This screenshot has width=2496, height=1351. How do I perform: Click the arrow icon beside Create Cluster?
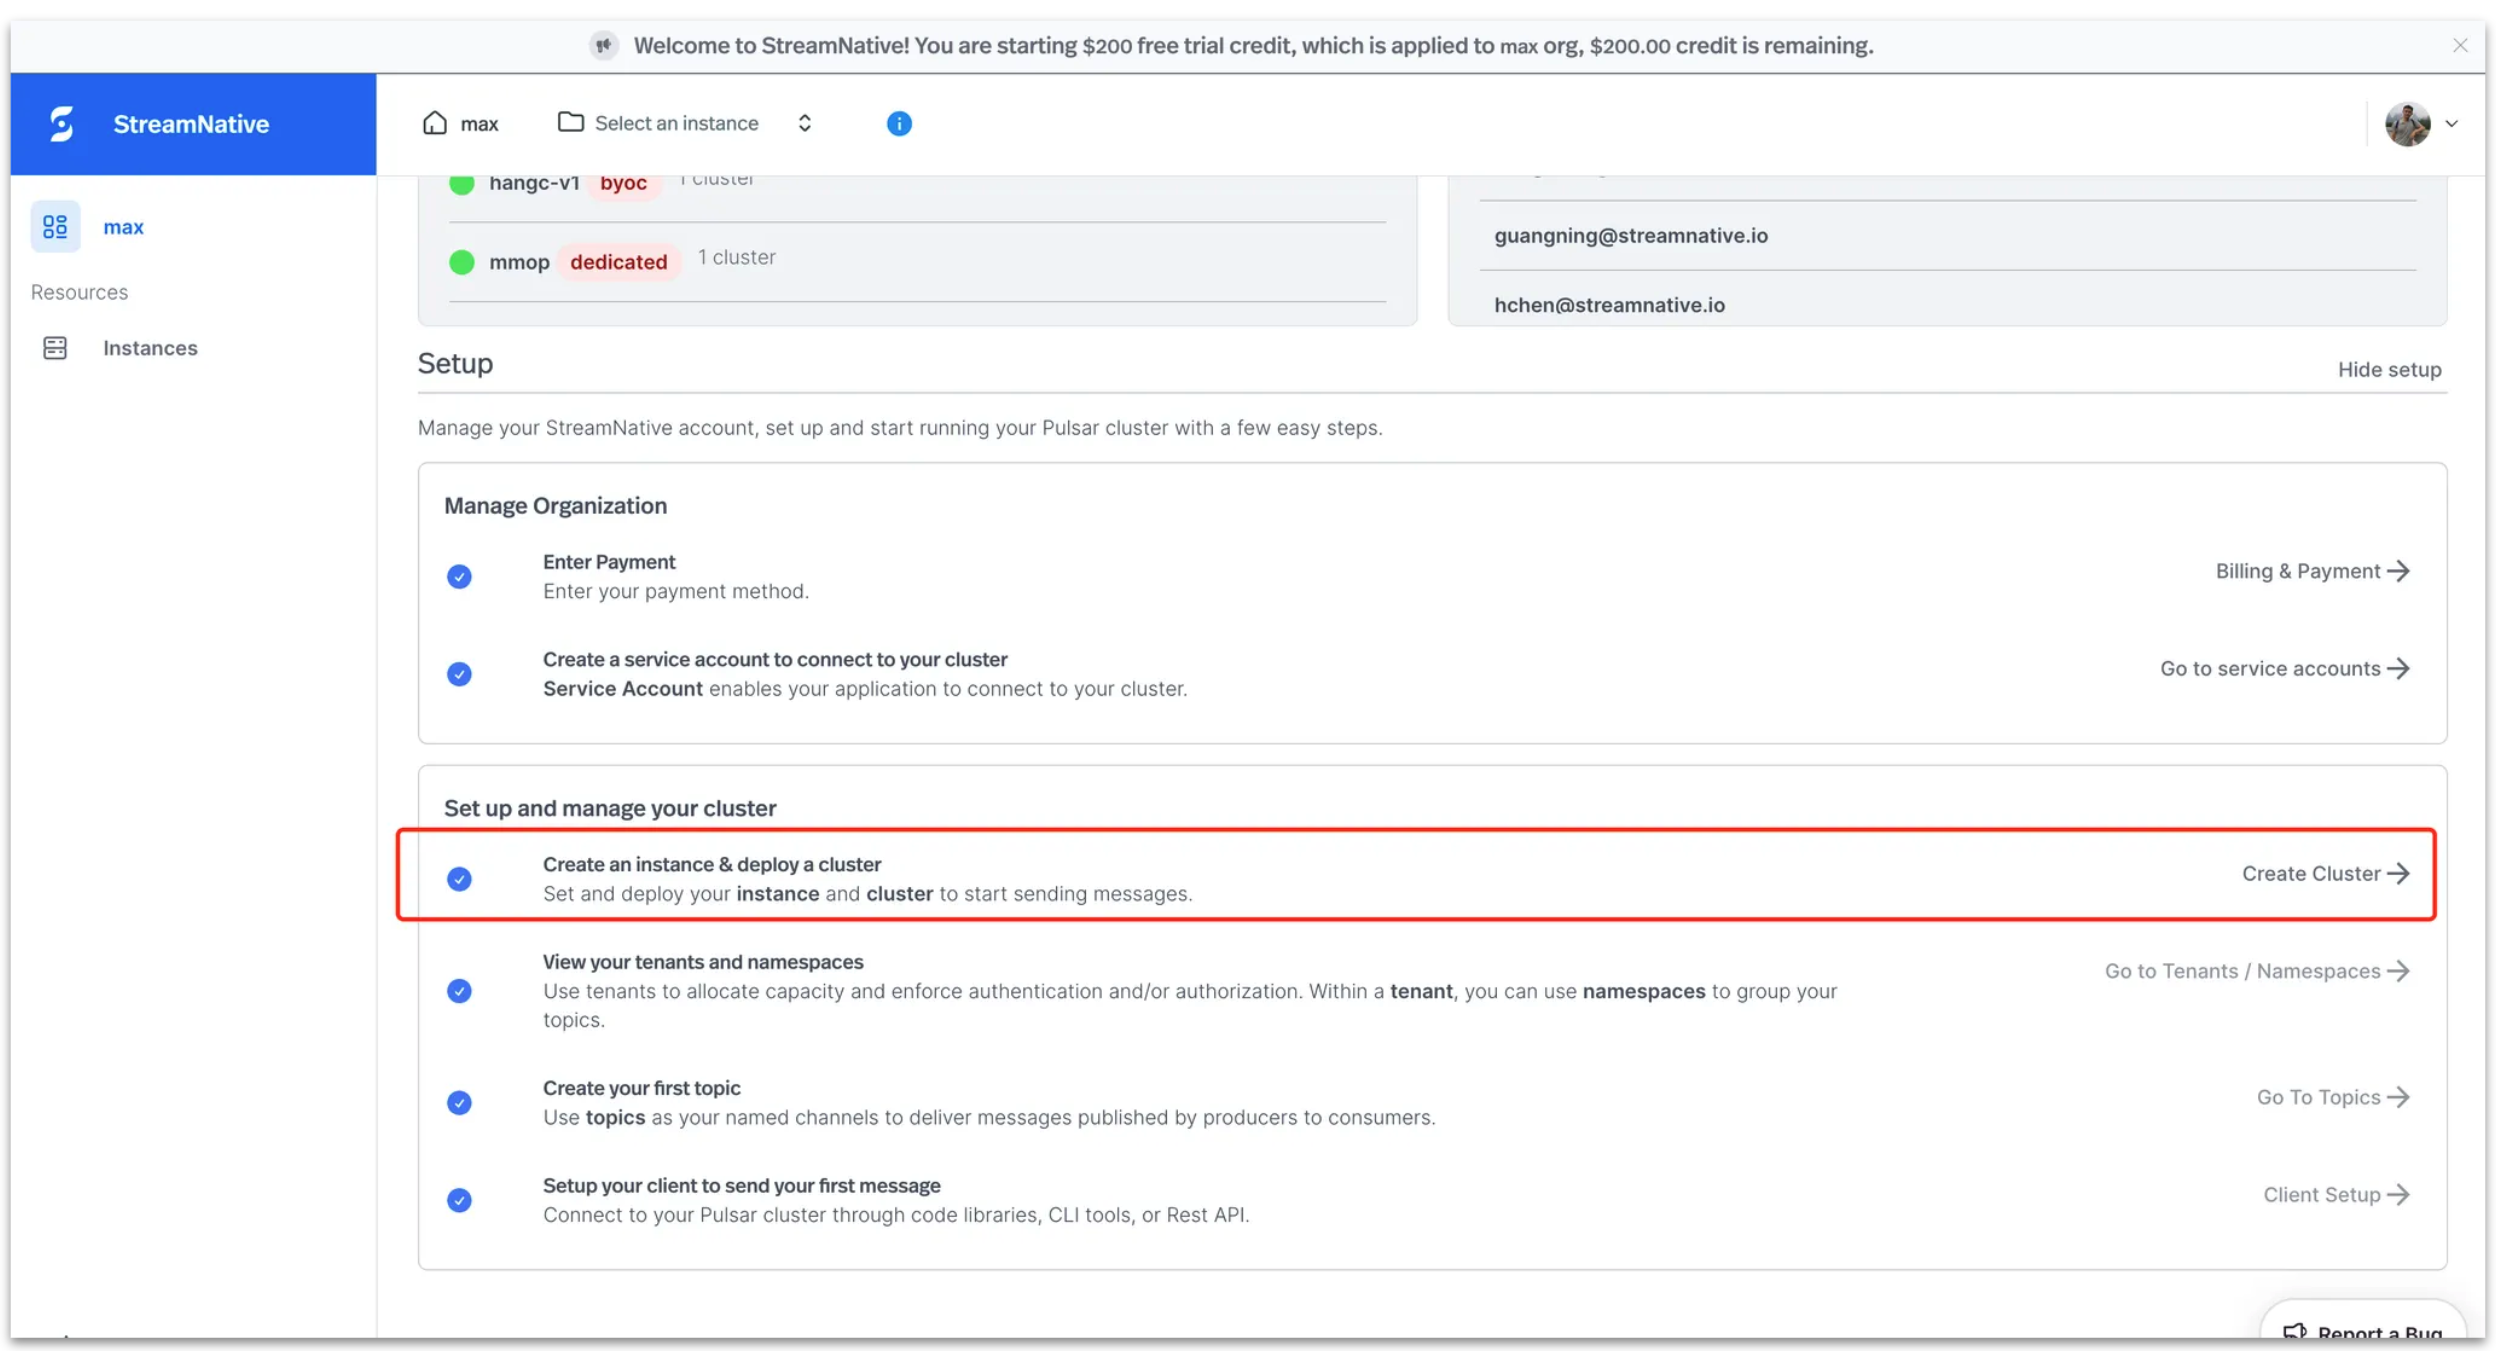point(2400,873)
